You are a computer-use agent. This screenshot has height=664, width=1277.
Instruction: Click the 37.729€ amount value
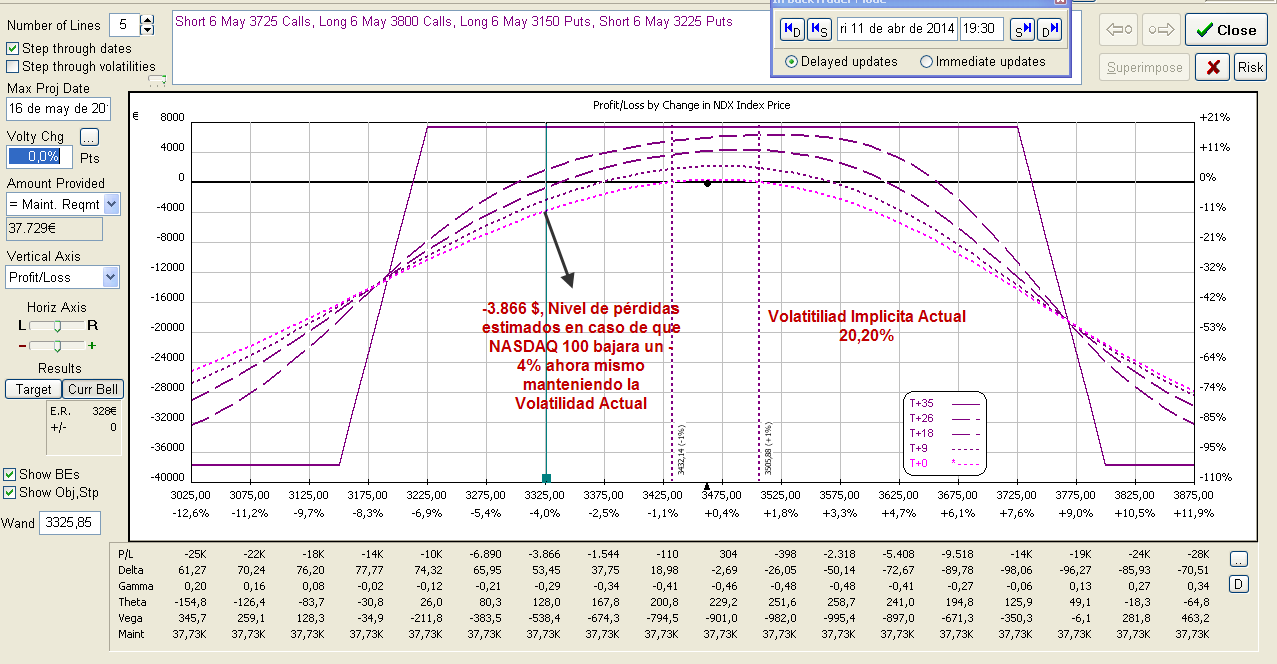coord(54,229)
